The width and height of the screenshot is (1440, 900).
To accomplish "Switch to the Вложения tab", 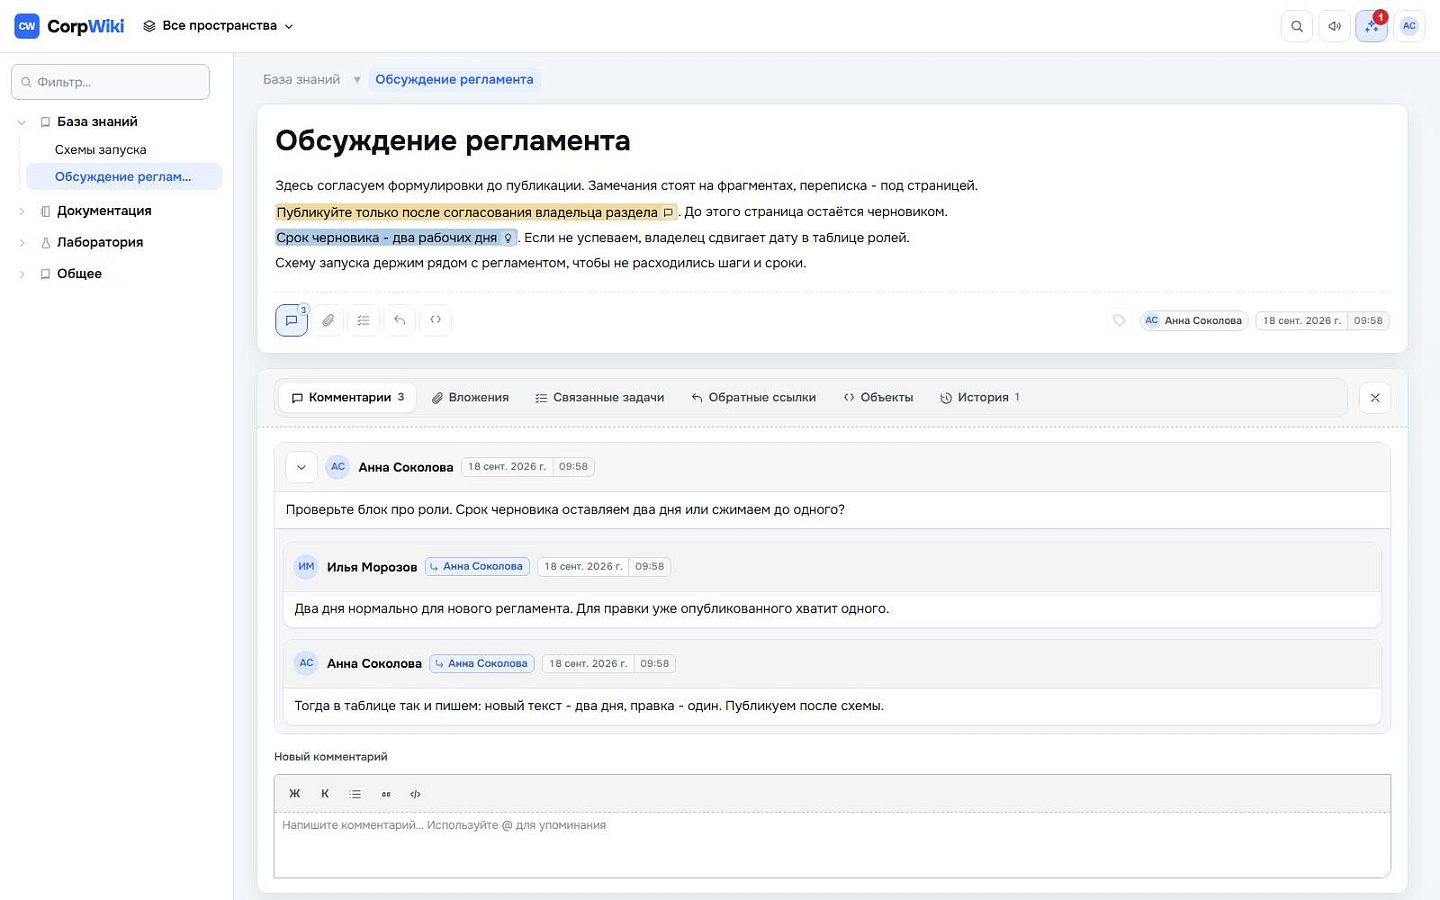I will coord(470,398).
